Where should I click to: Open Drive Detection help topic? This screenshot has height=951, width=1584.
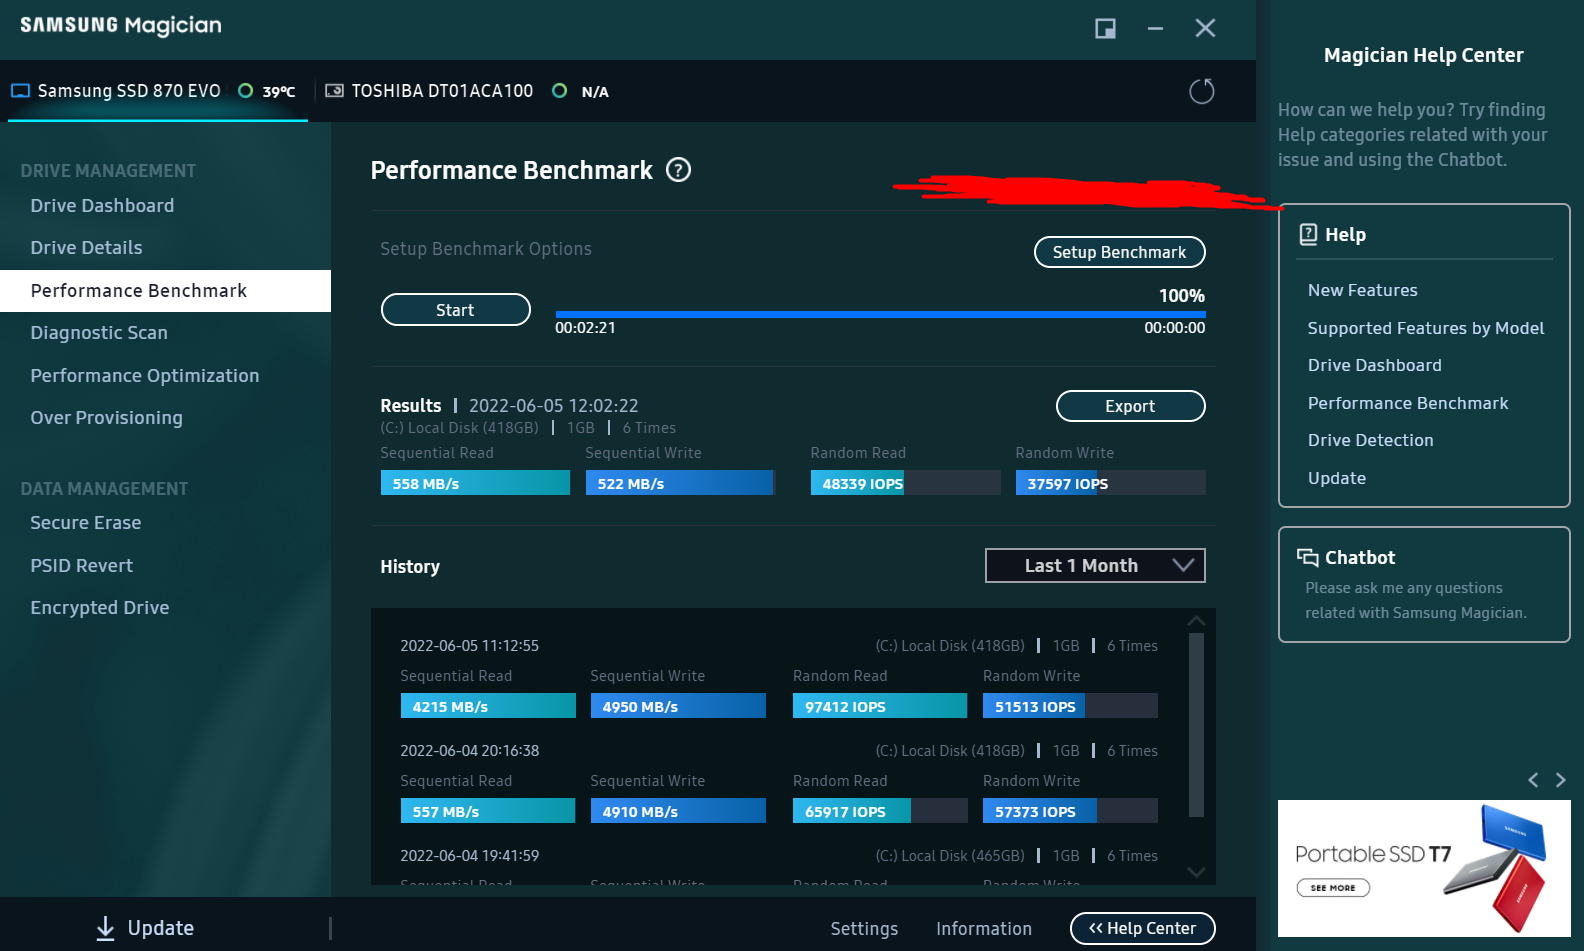[1371, 440]
